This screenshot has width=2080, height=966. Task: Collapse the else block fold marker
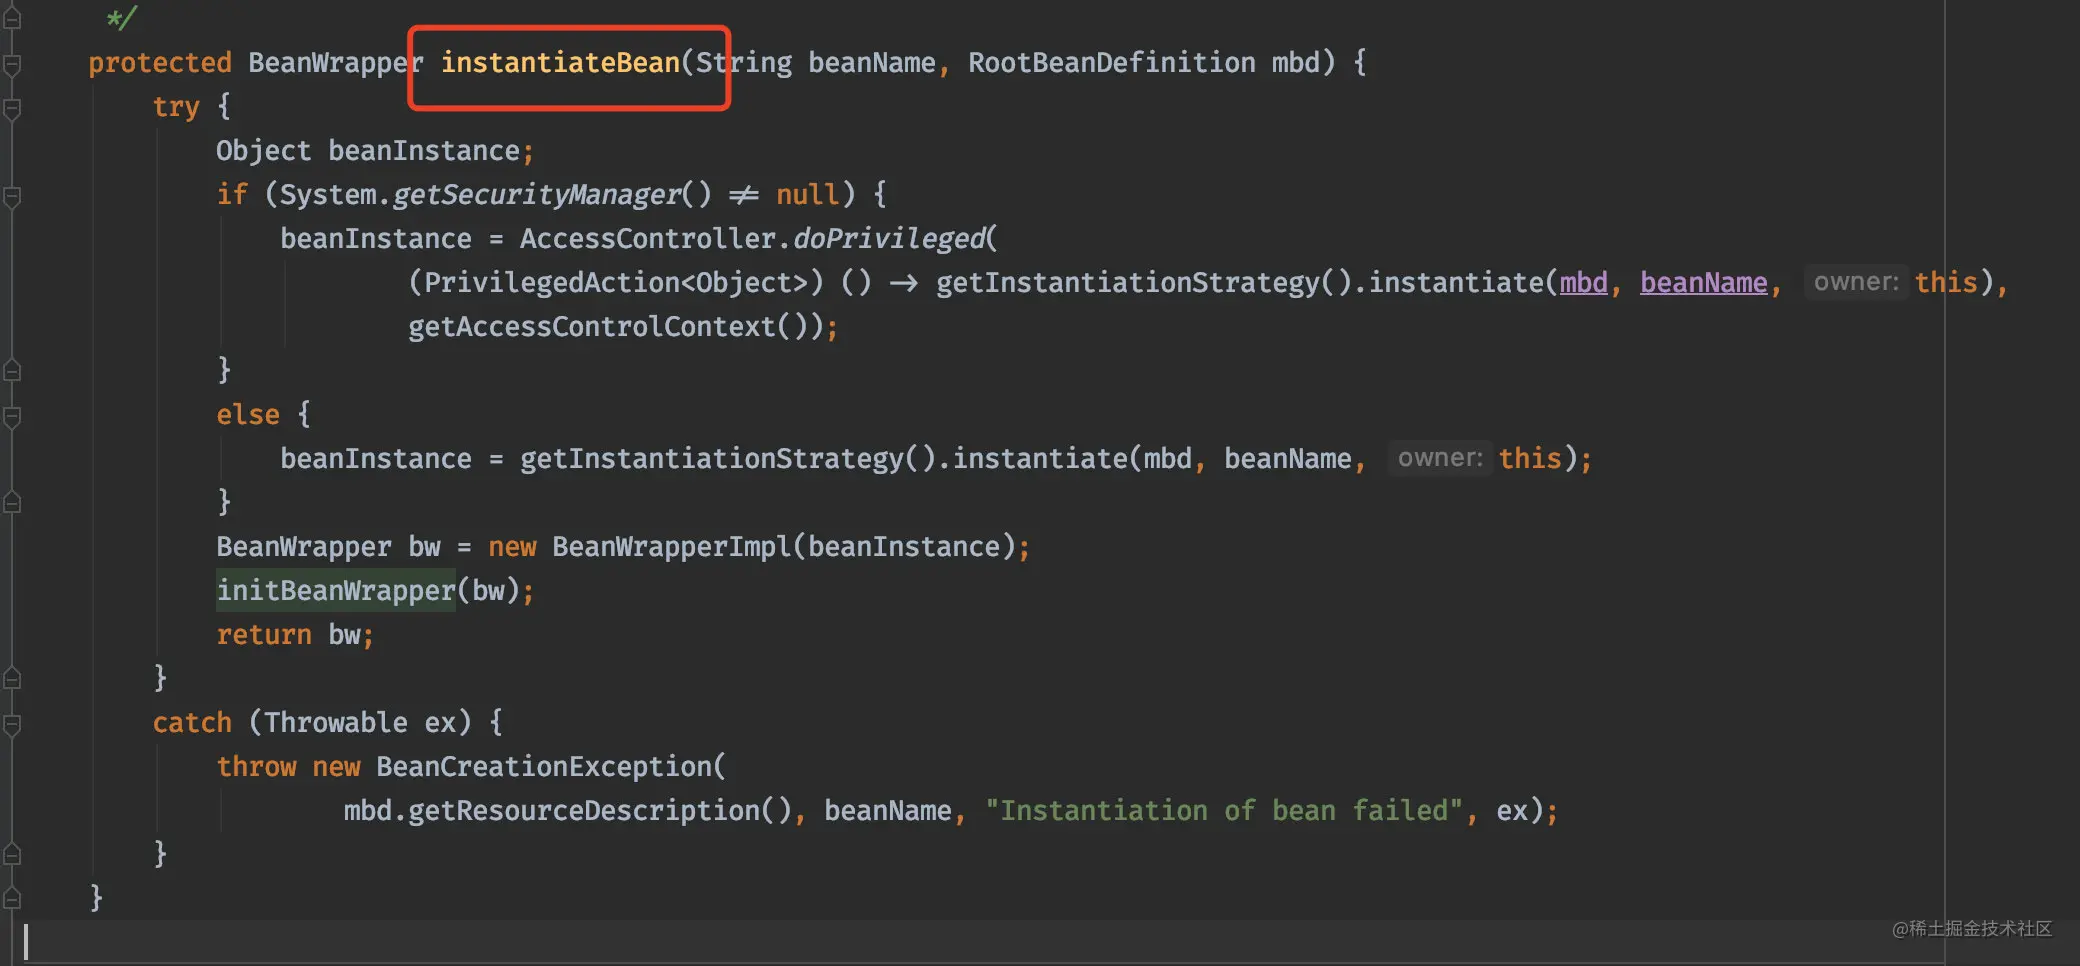12,416
